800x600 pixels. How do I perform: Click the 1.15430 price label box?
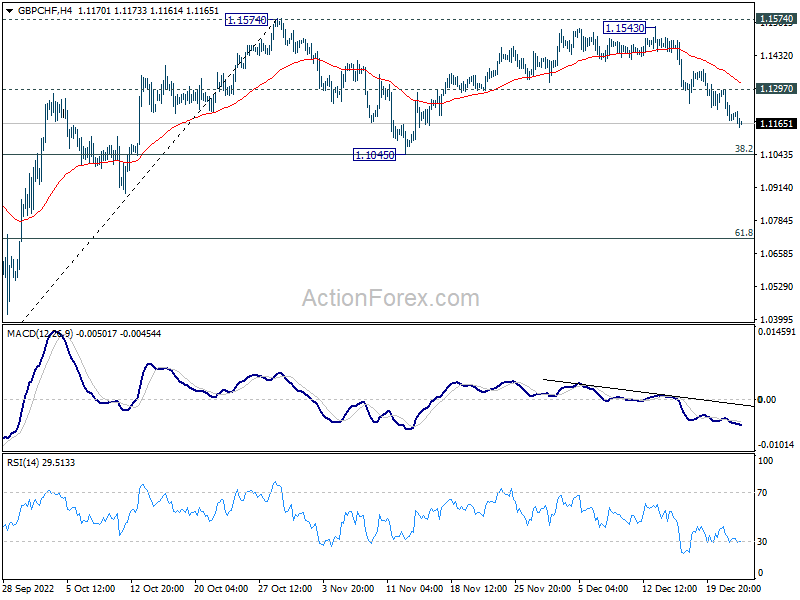(x=625, y=28)
